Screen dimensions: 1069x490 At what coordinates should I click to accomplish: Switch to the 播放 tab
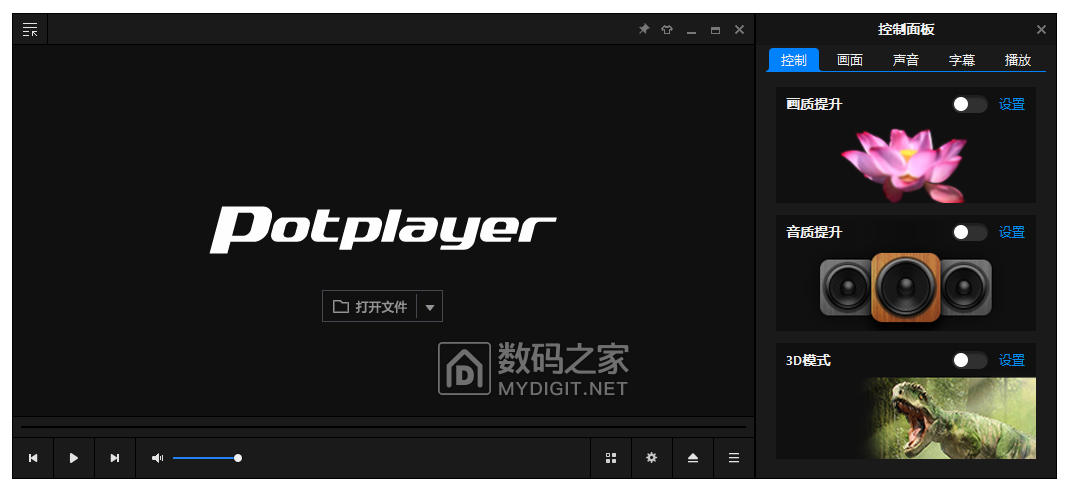[x=1017, y=60]
